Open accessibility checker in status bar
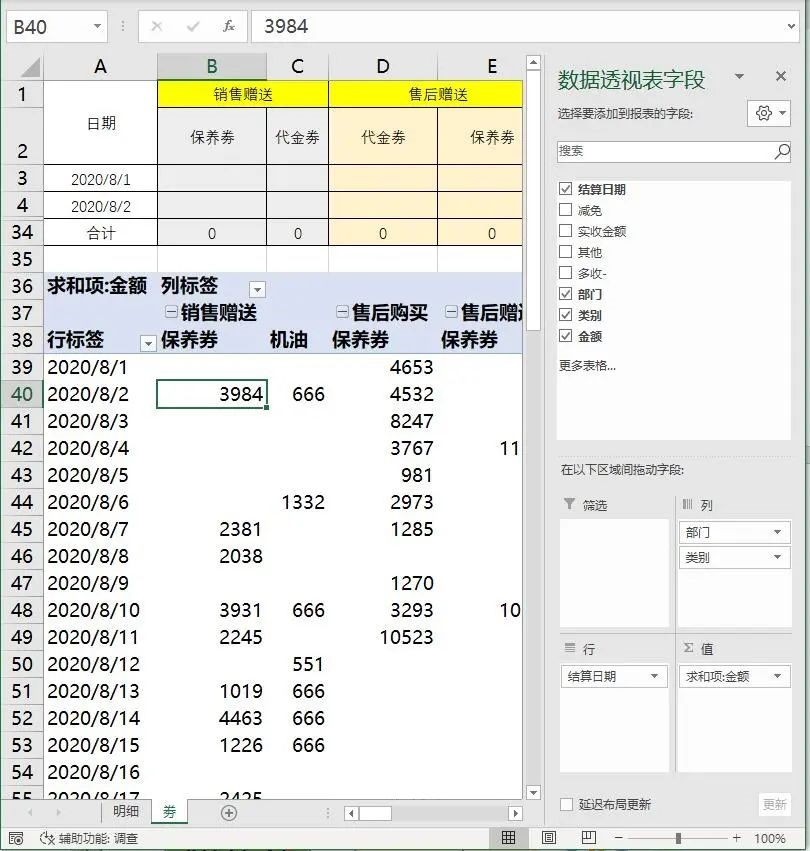 click(90, 838)
